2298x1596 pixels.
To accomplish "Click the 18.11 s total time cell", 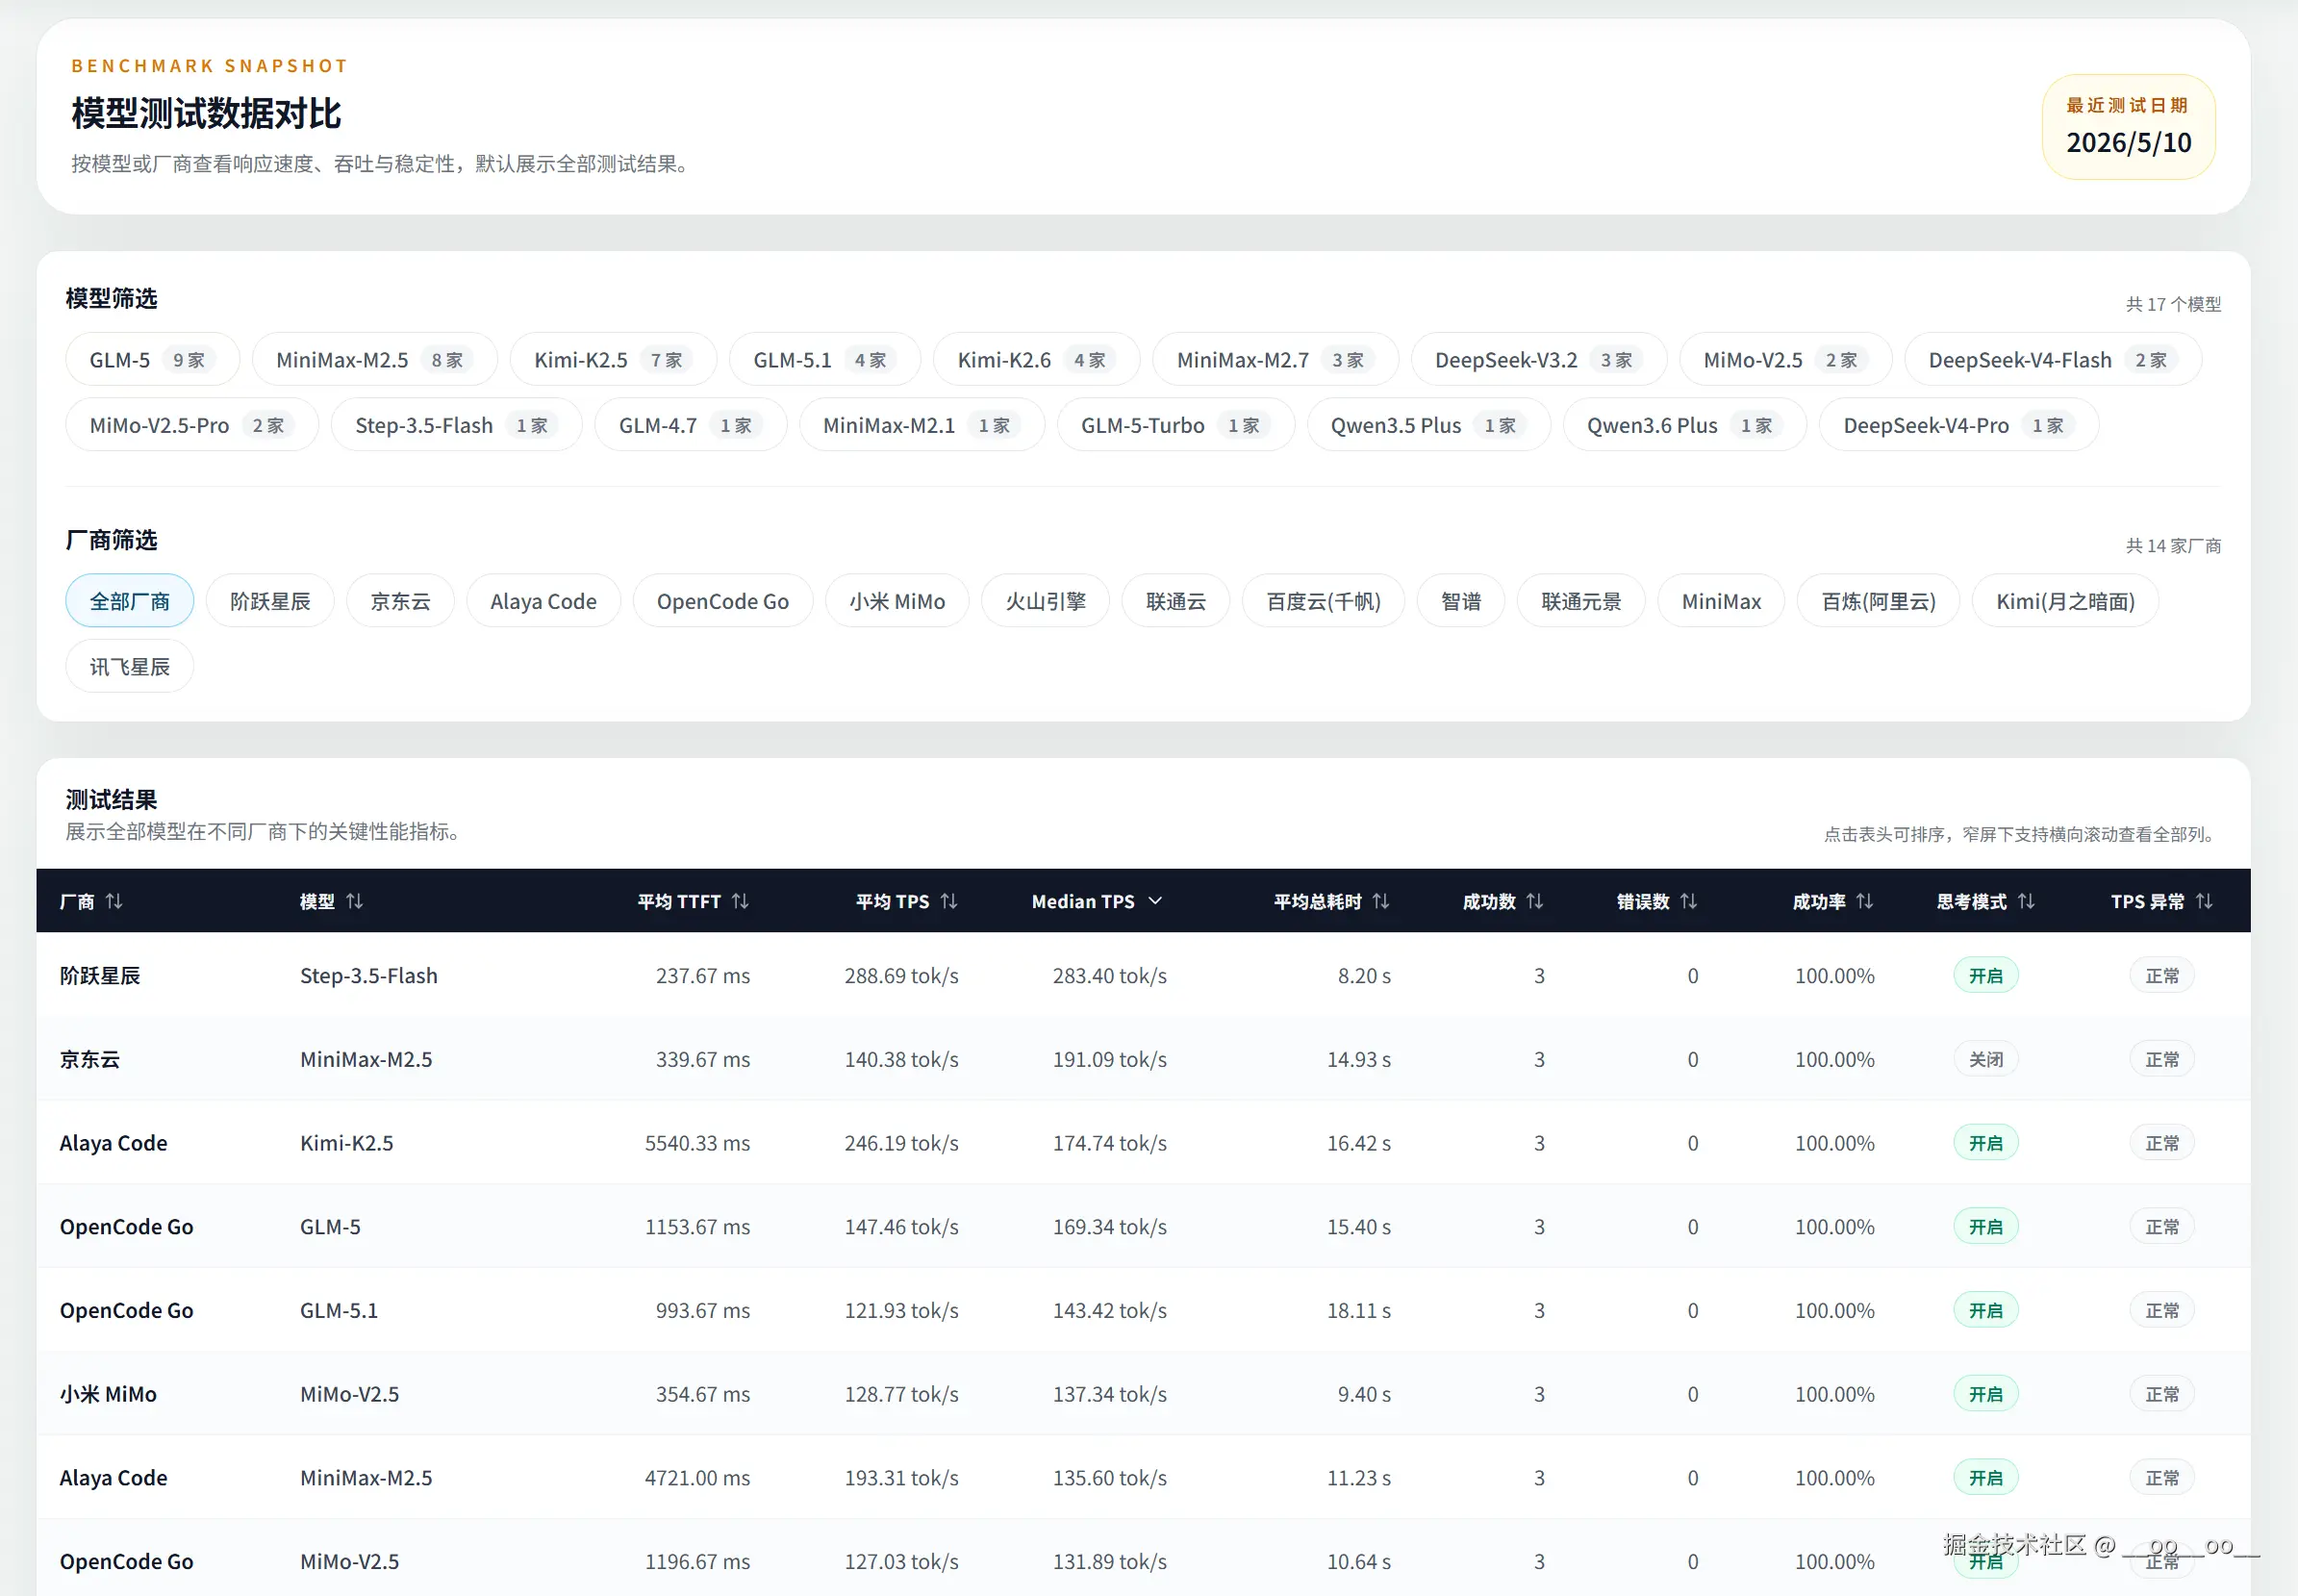I will tap(1358, 1310).
